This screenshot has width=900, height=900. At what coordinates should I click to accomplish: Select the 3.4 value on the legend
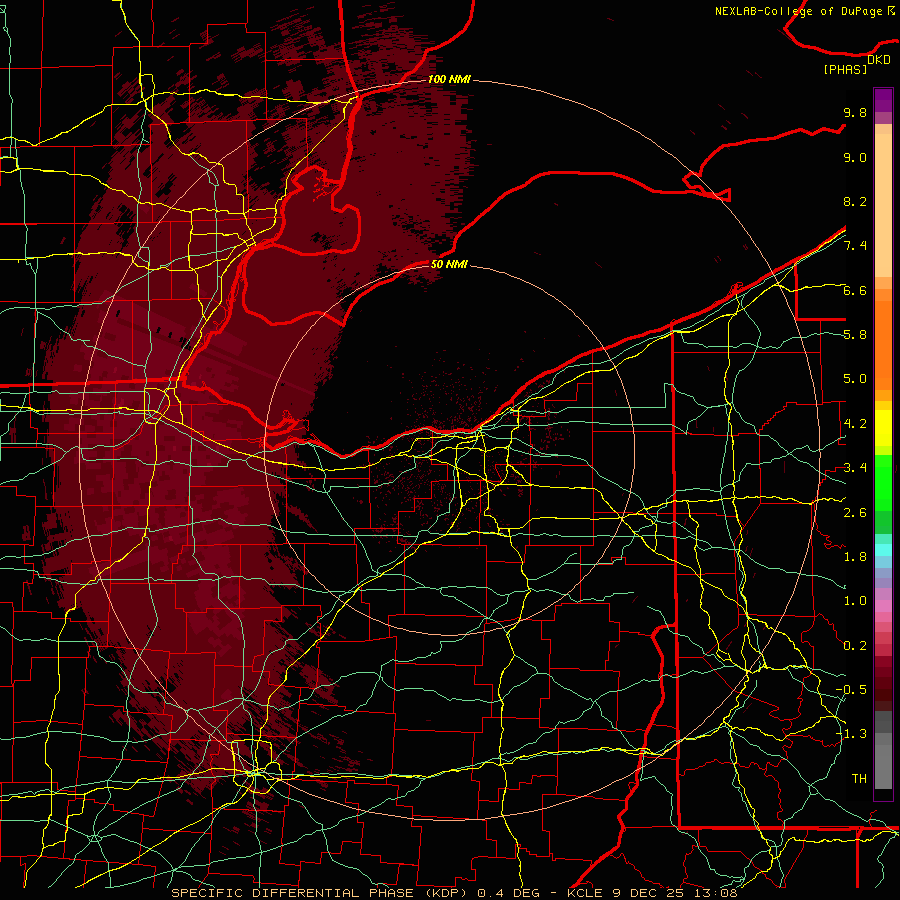point(855,468)
